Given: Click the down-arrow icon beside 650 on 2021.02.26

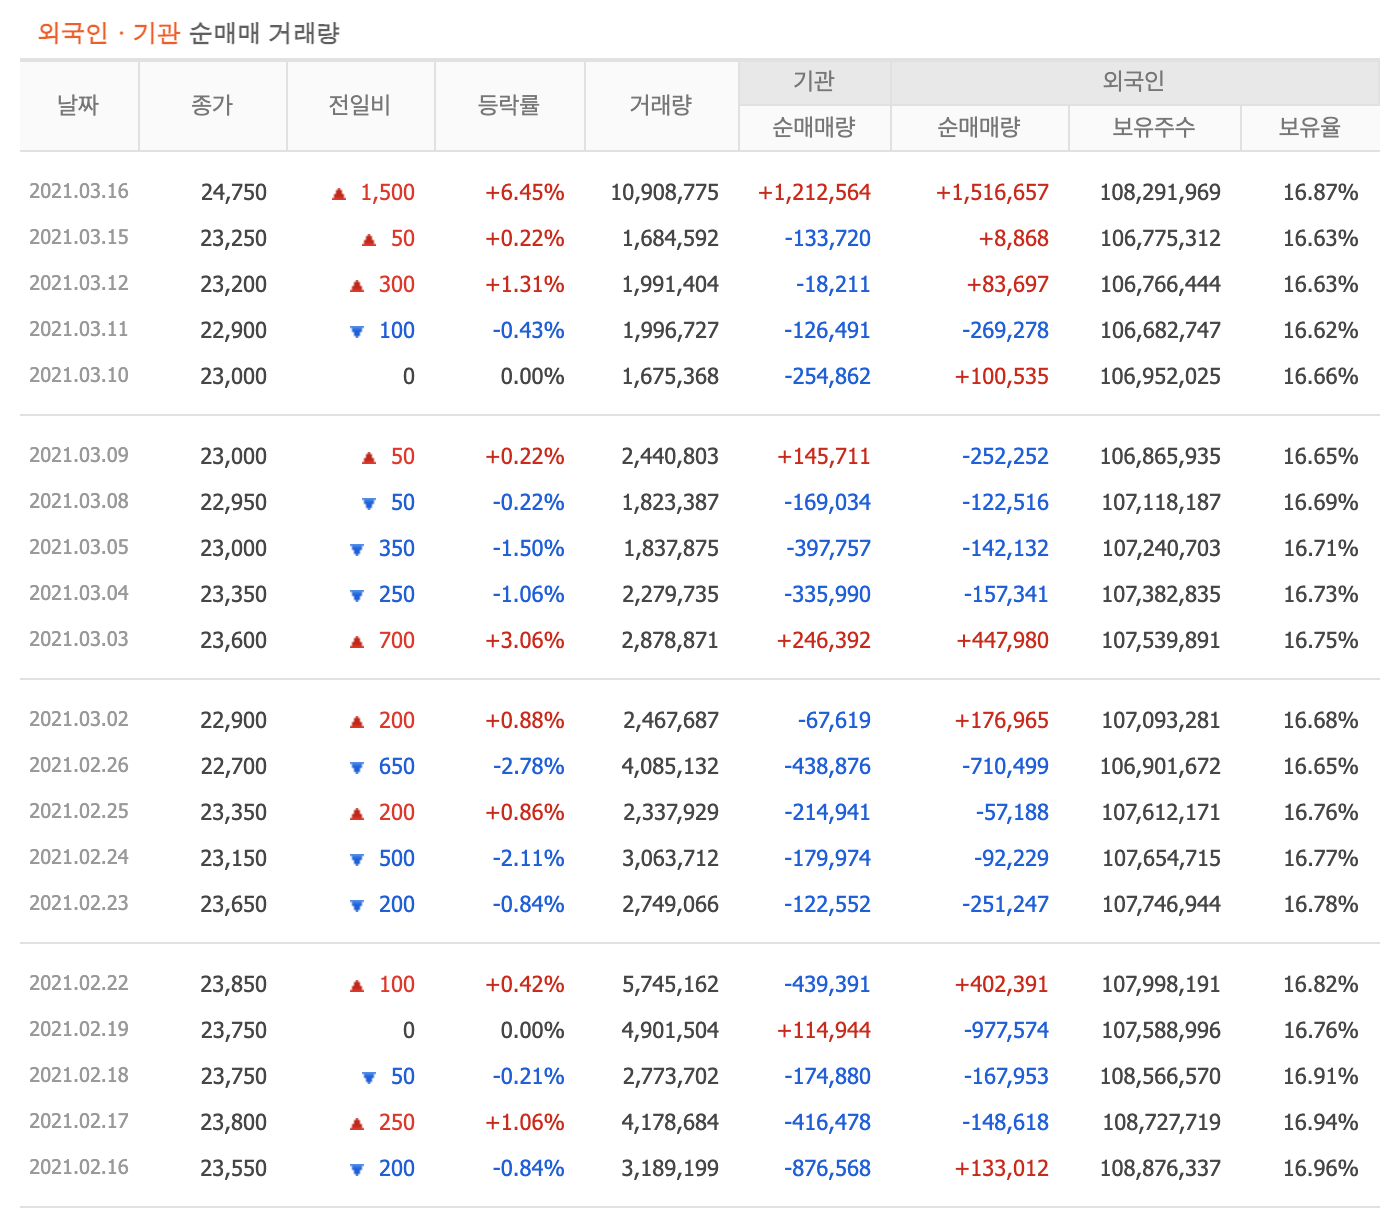Looking at the screenshot, I should [x=357, y=766].
